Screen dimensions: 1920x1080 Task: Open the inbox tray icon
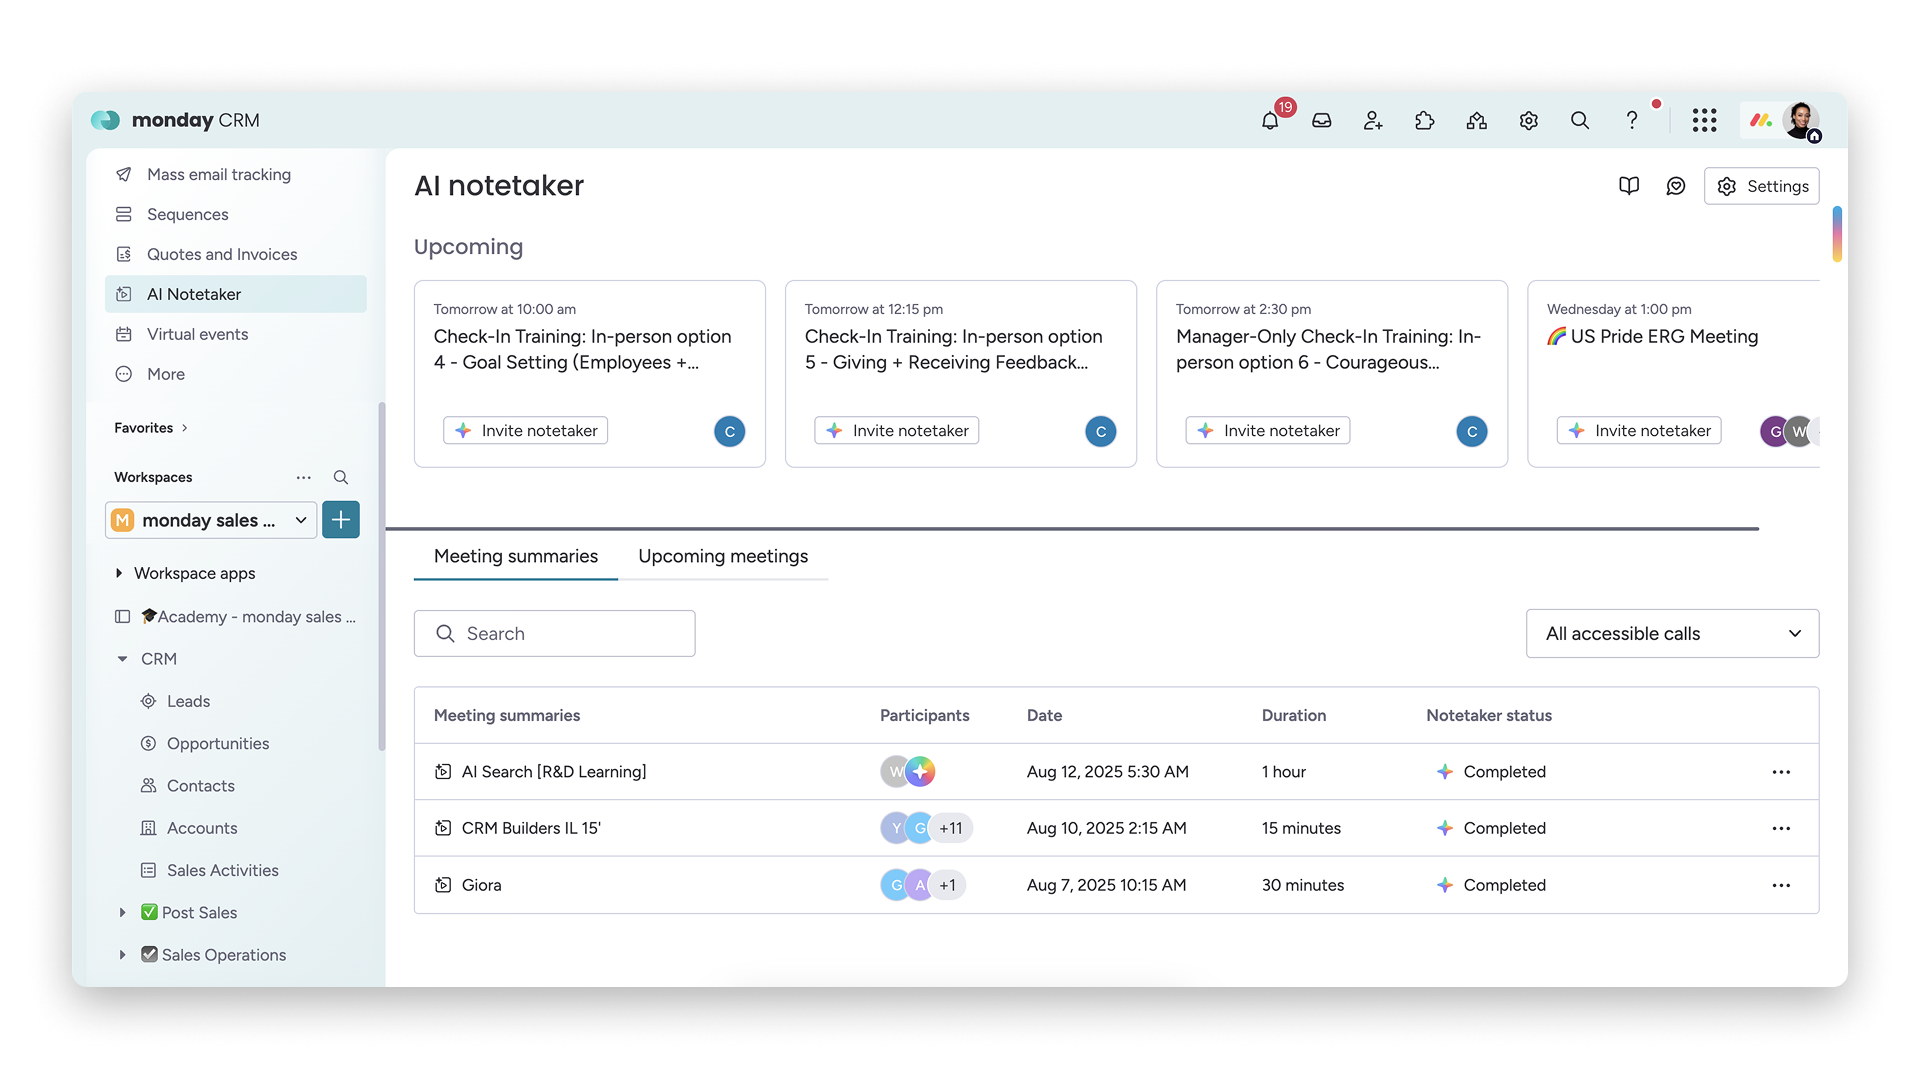(1322, 121)
